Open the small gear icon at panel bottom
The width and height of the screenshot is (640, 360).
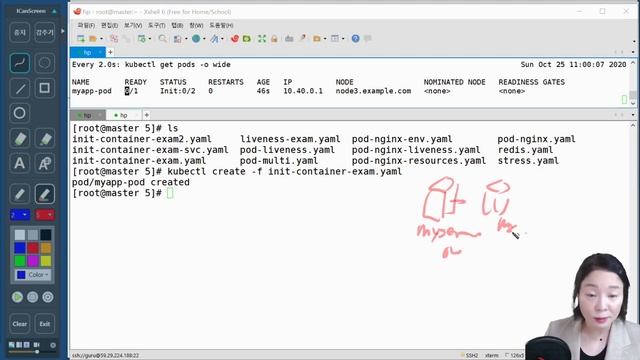(53, 345)
